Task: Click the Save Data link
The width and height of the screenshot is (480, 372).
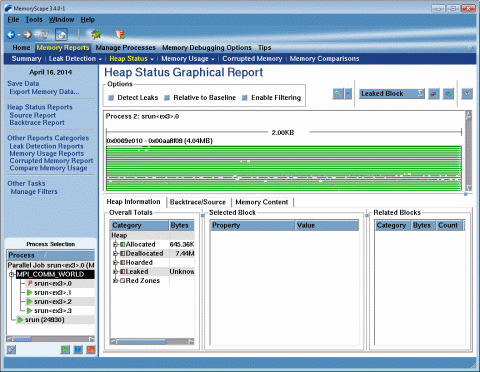Action: [23, 83]
